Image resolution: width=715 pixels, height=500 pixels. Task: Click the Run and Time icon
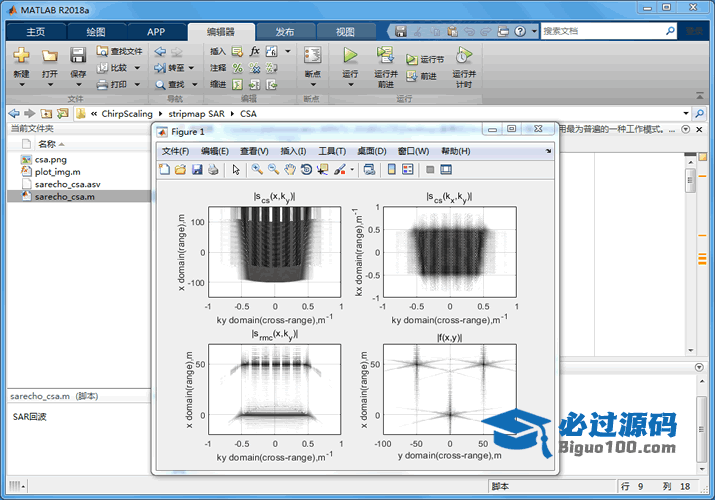[x=463, y=56]
